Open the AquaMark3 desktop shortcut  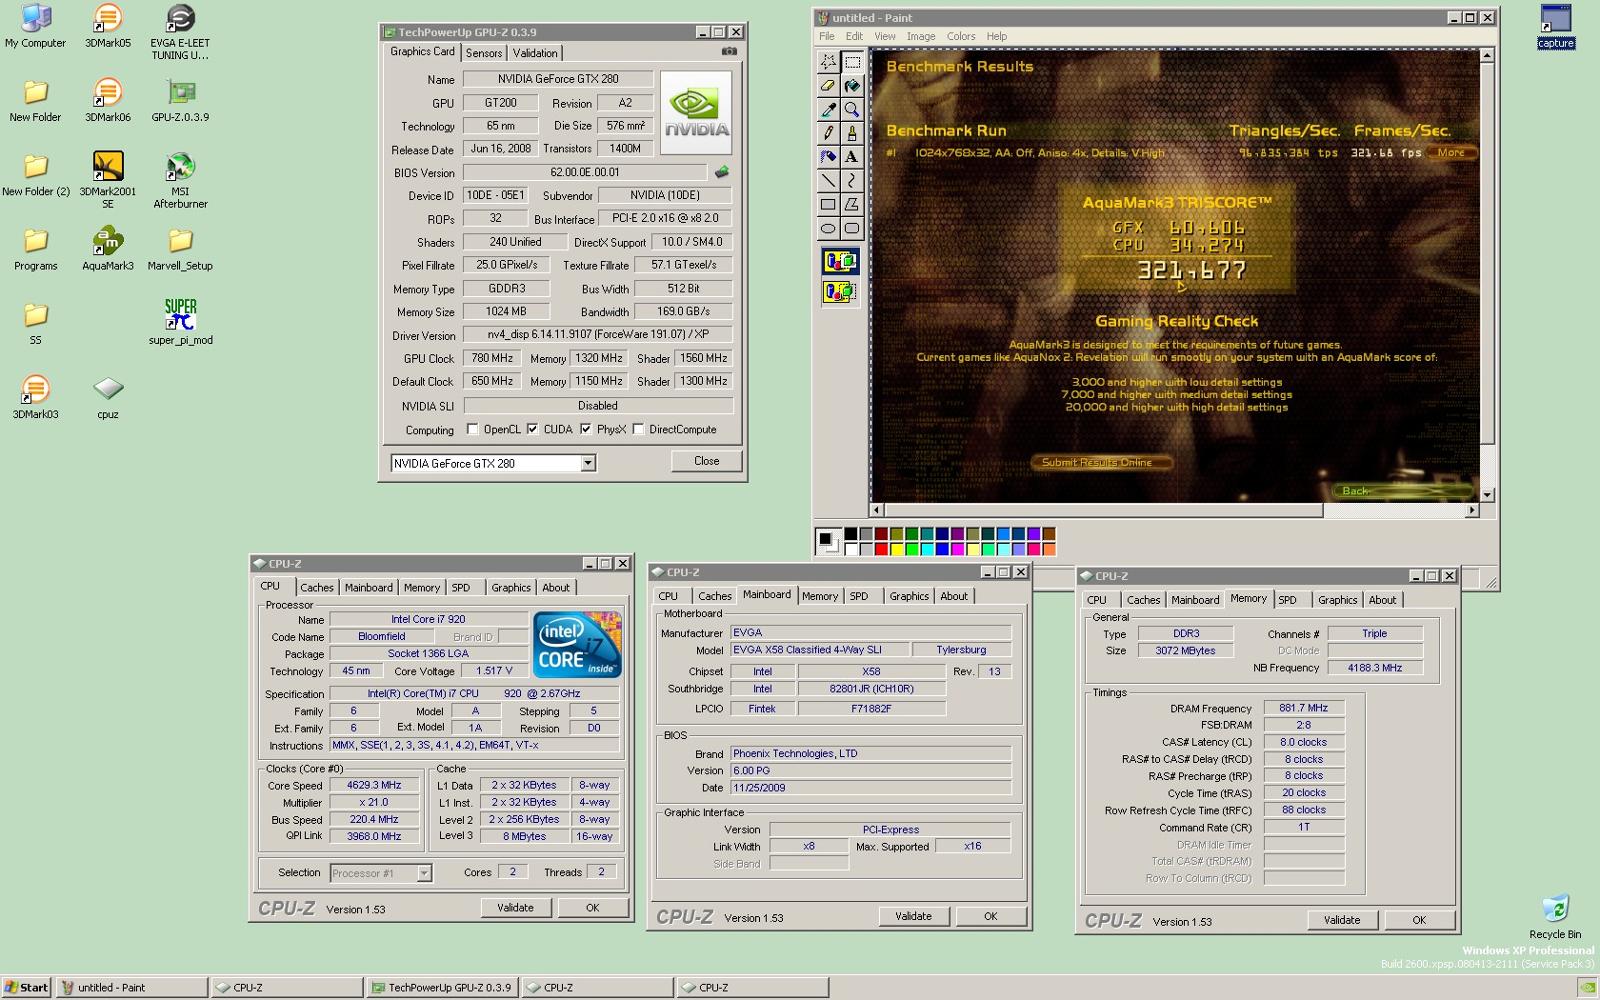[x=108, y=249]
